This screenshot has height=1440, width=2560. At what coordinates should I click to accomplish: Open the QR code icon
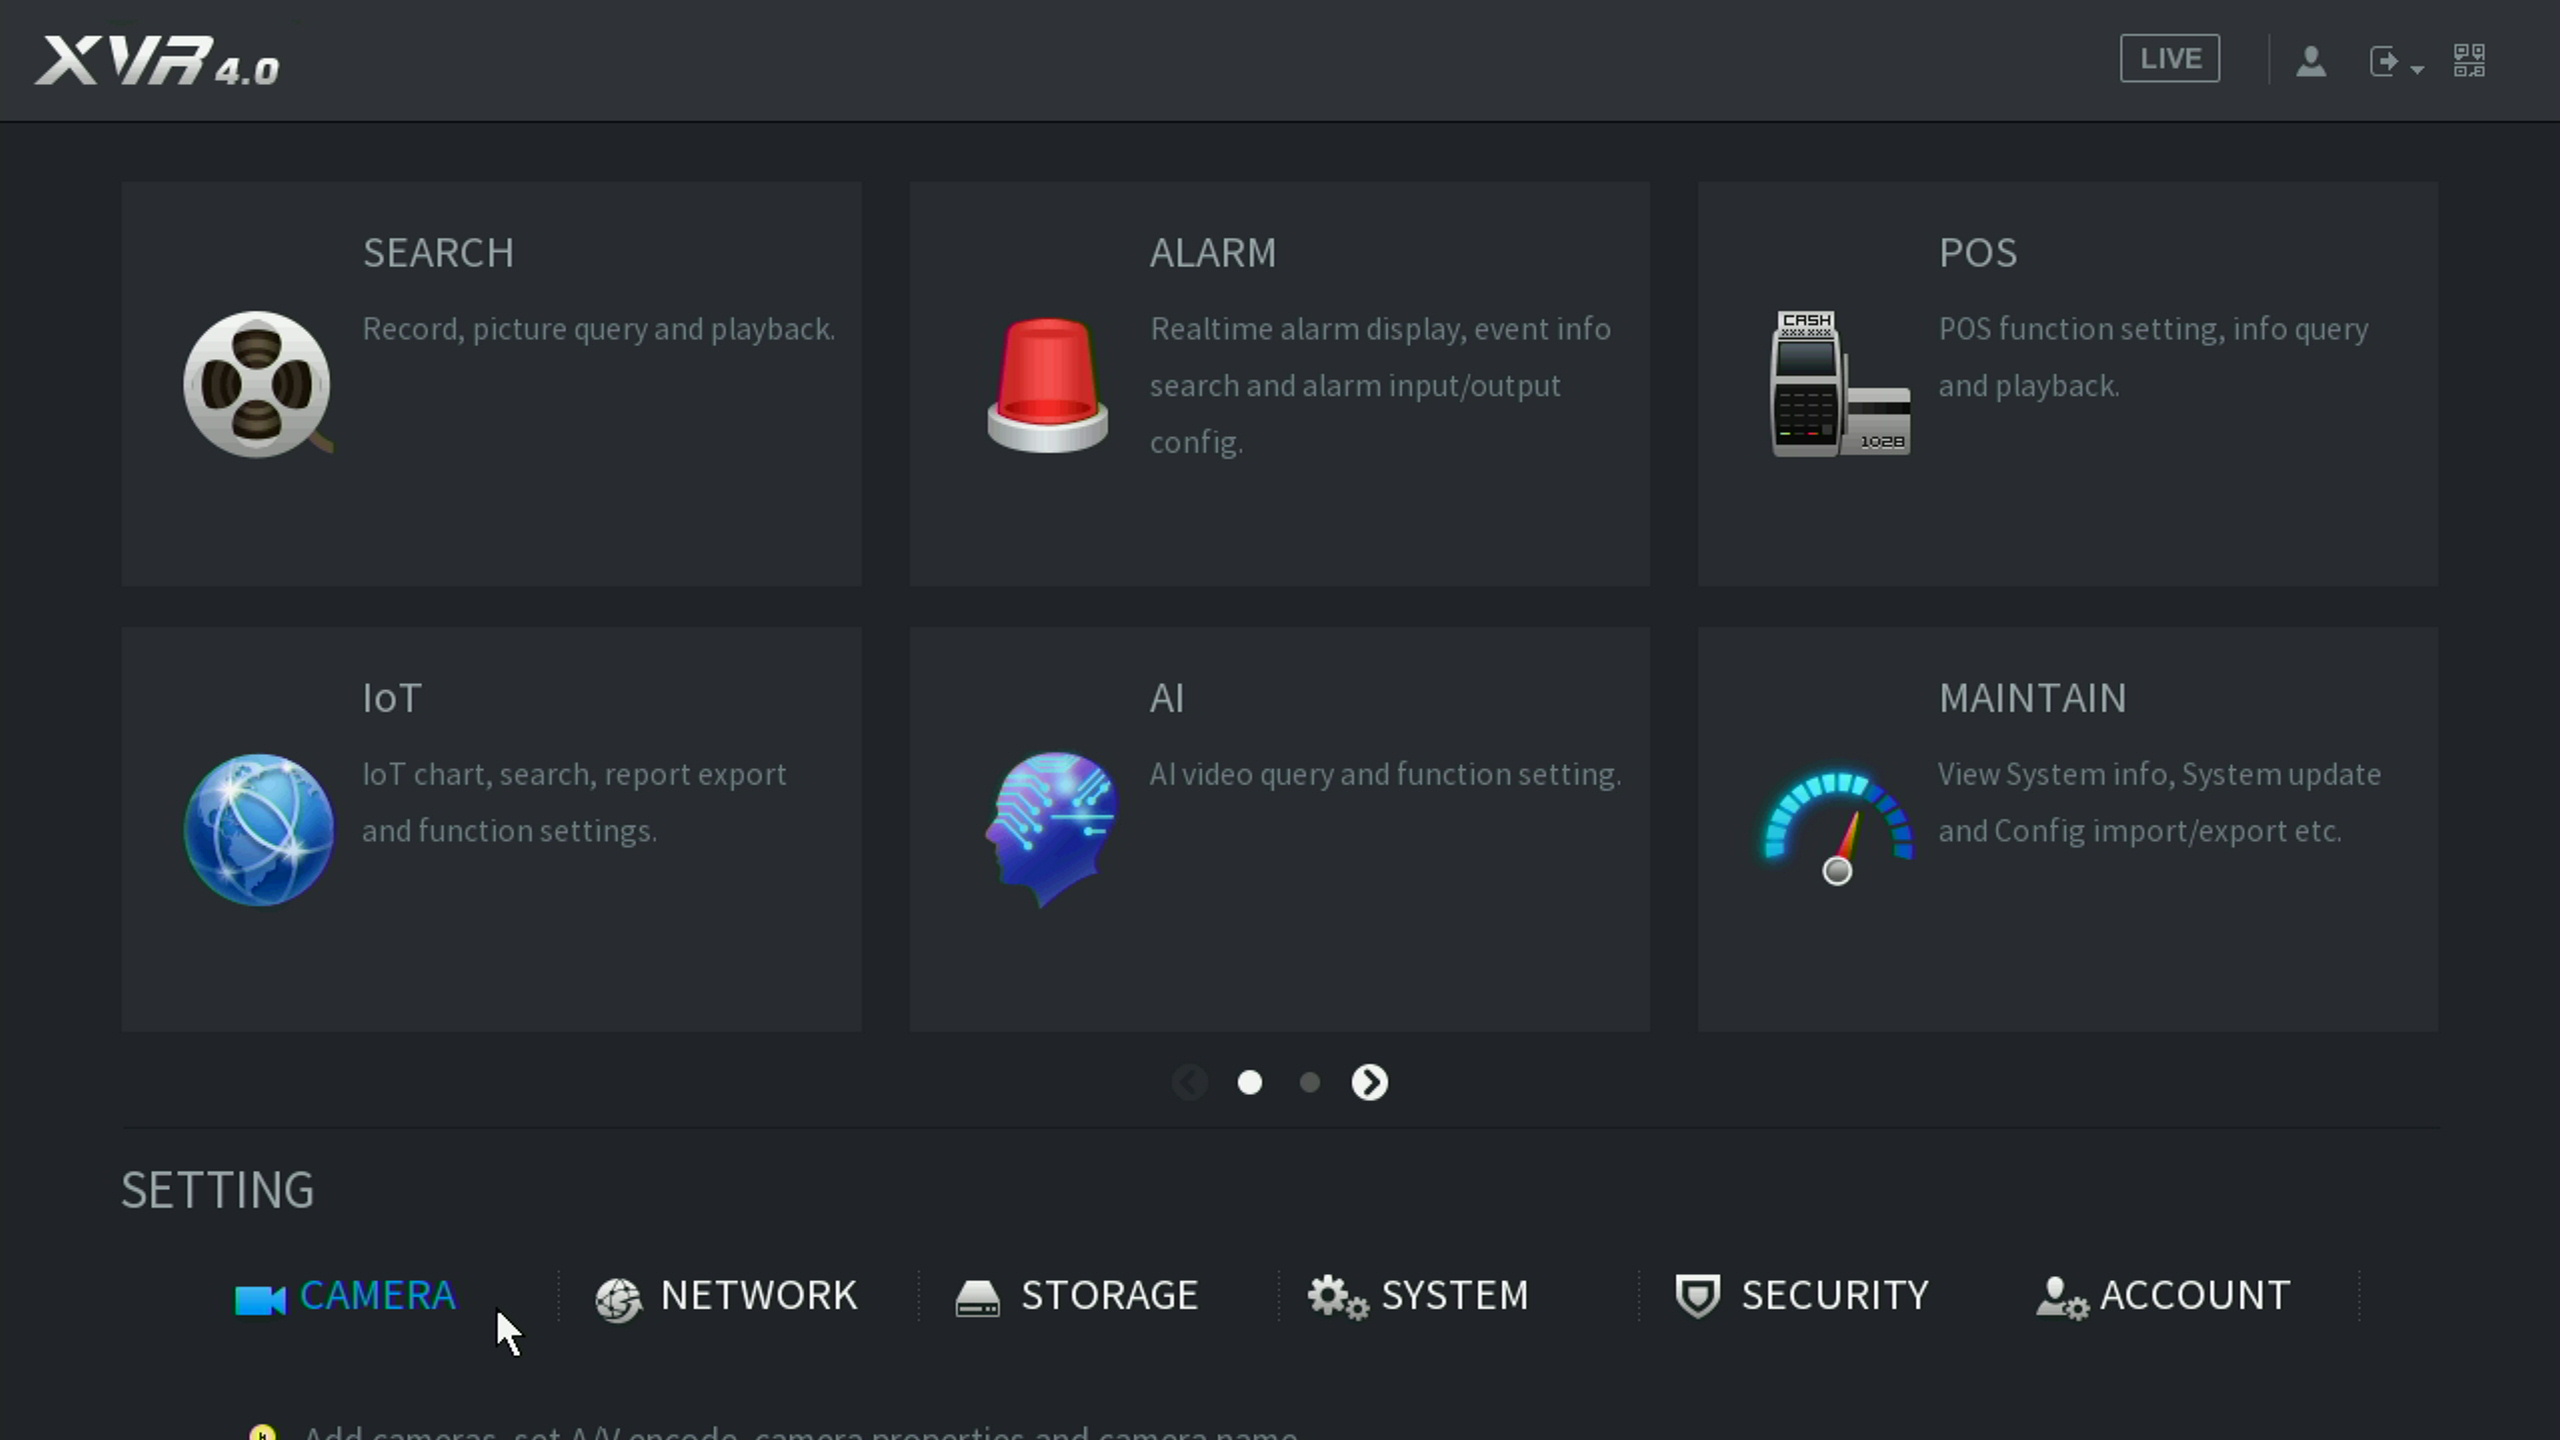2468,61
